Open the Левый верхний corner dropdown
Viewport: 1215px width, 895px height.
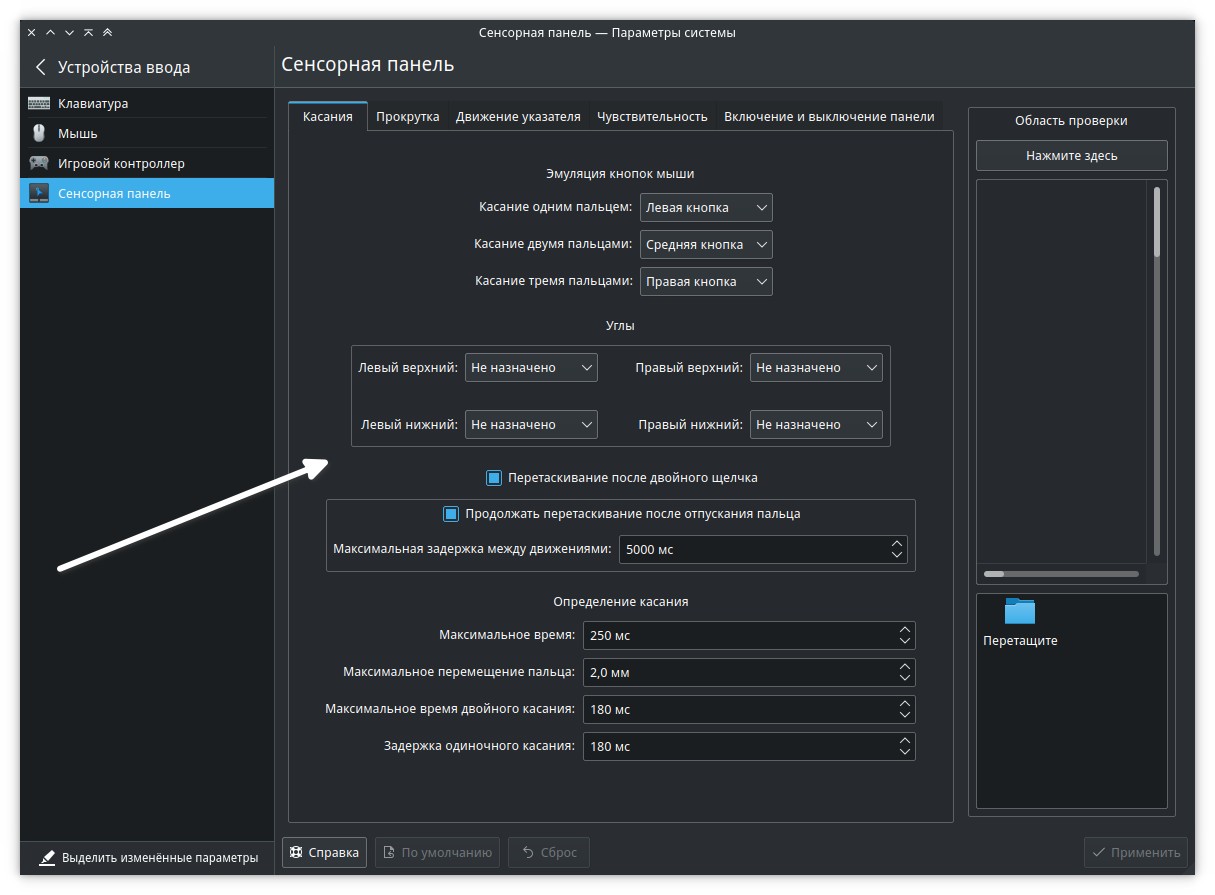point(531,368)
